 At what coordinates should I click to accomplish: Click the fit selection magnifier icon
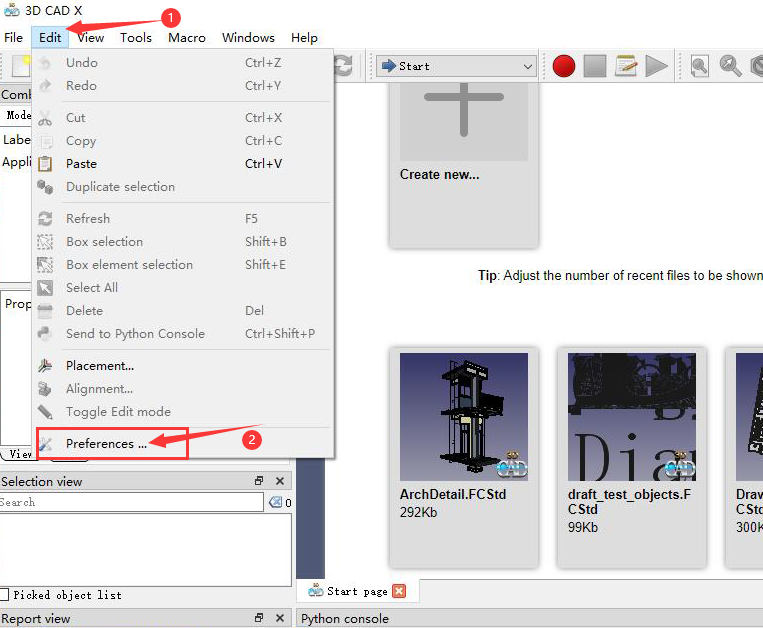point(731,66)
